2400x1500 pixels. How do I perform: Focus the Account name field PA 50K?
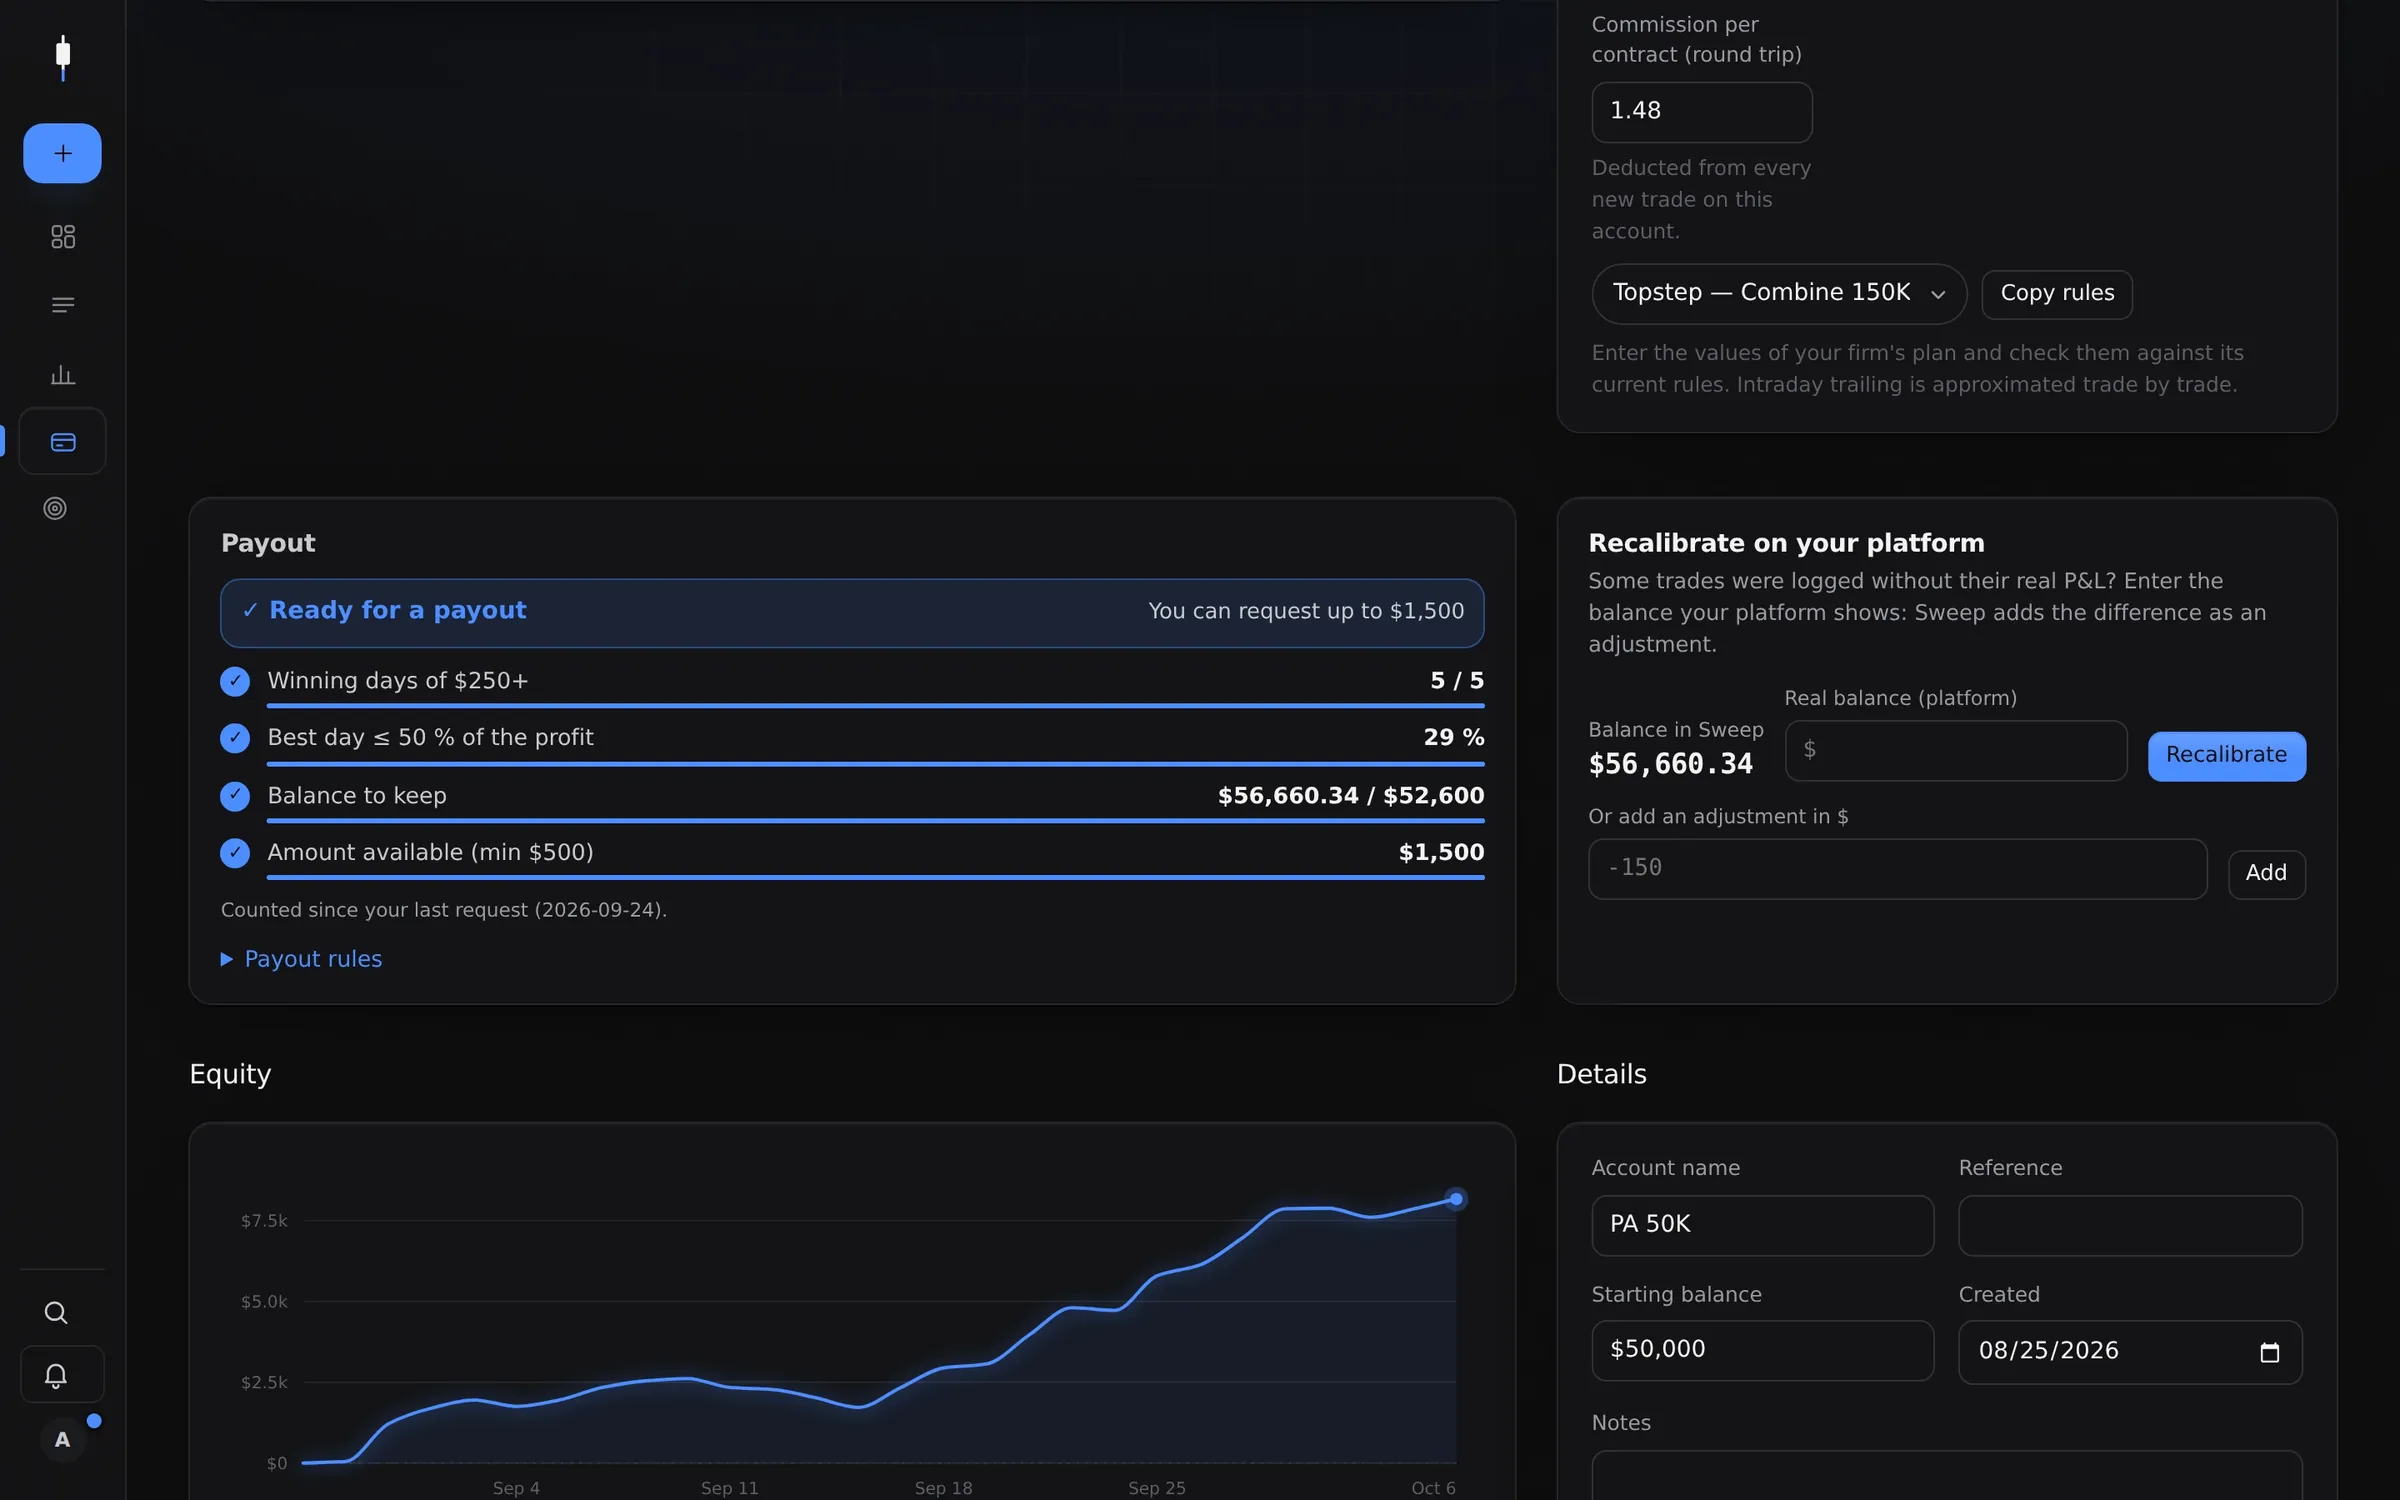[1762, 1225]
